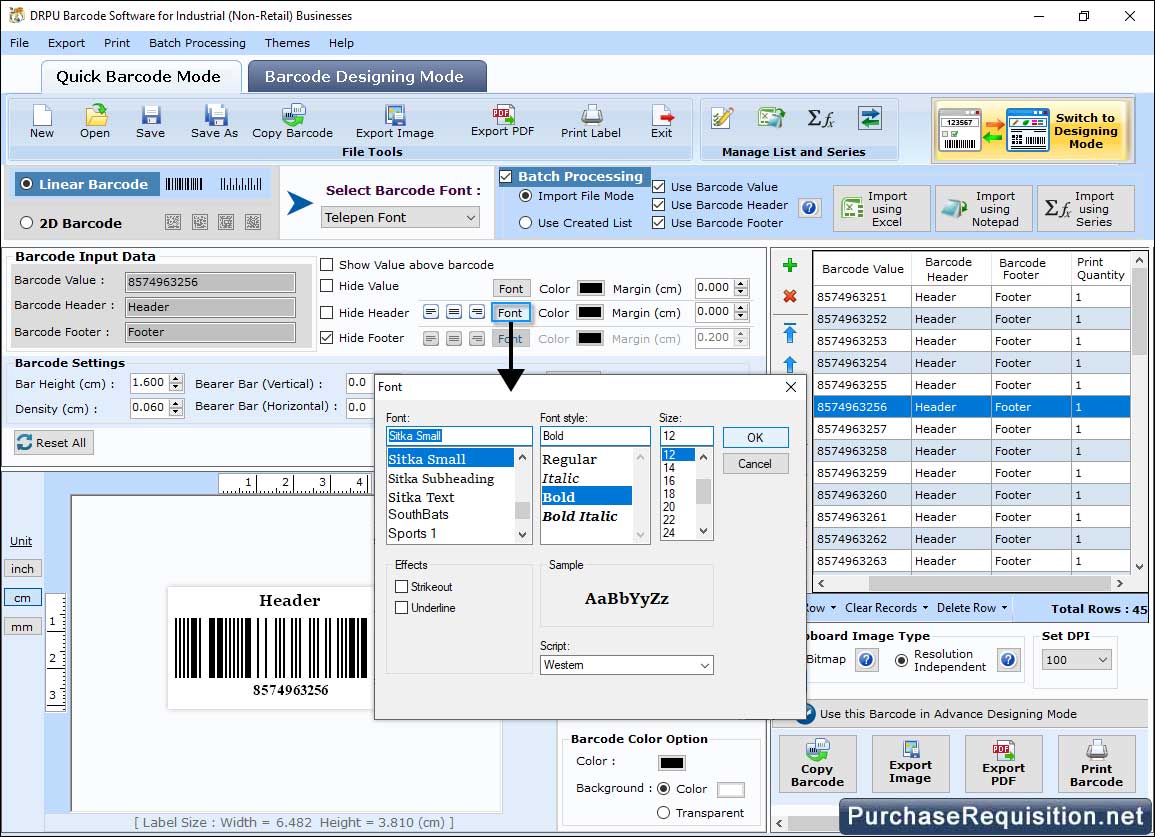The height and width of the screenshot is (837, 1155).
Task: Enable the Strikeout effect checkbox
Action: 402,587
